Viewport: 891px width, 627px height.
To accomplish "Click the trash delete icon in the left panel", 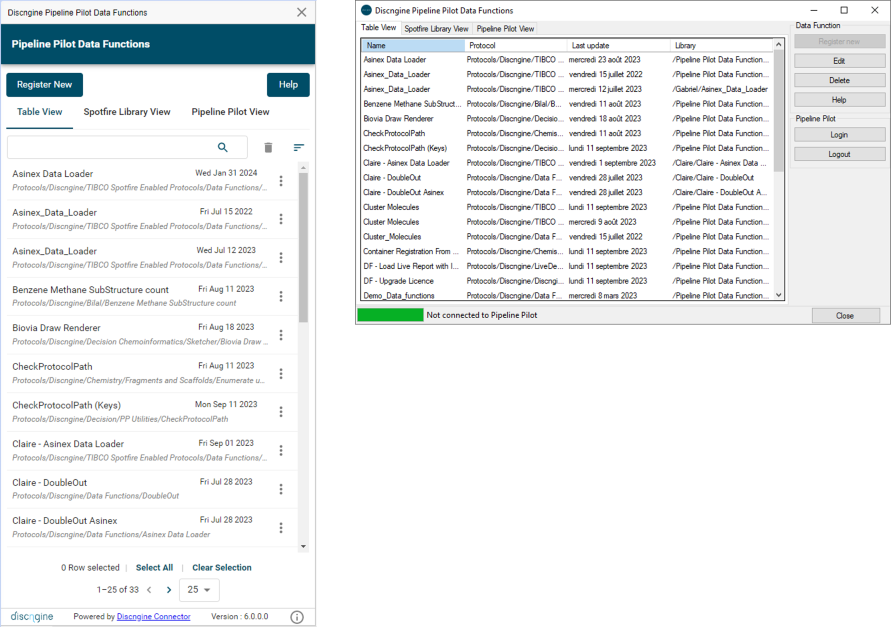I will pyautogui.click(x=268, y=147).
